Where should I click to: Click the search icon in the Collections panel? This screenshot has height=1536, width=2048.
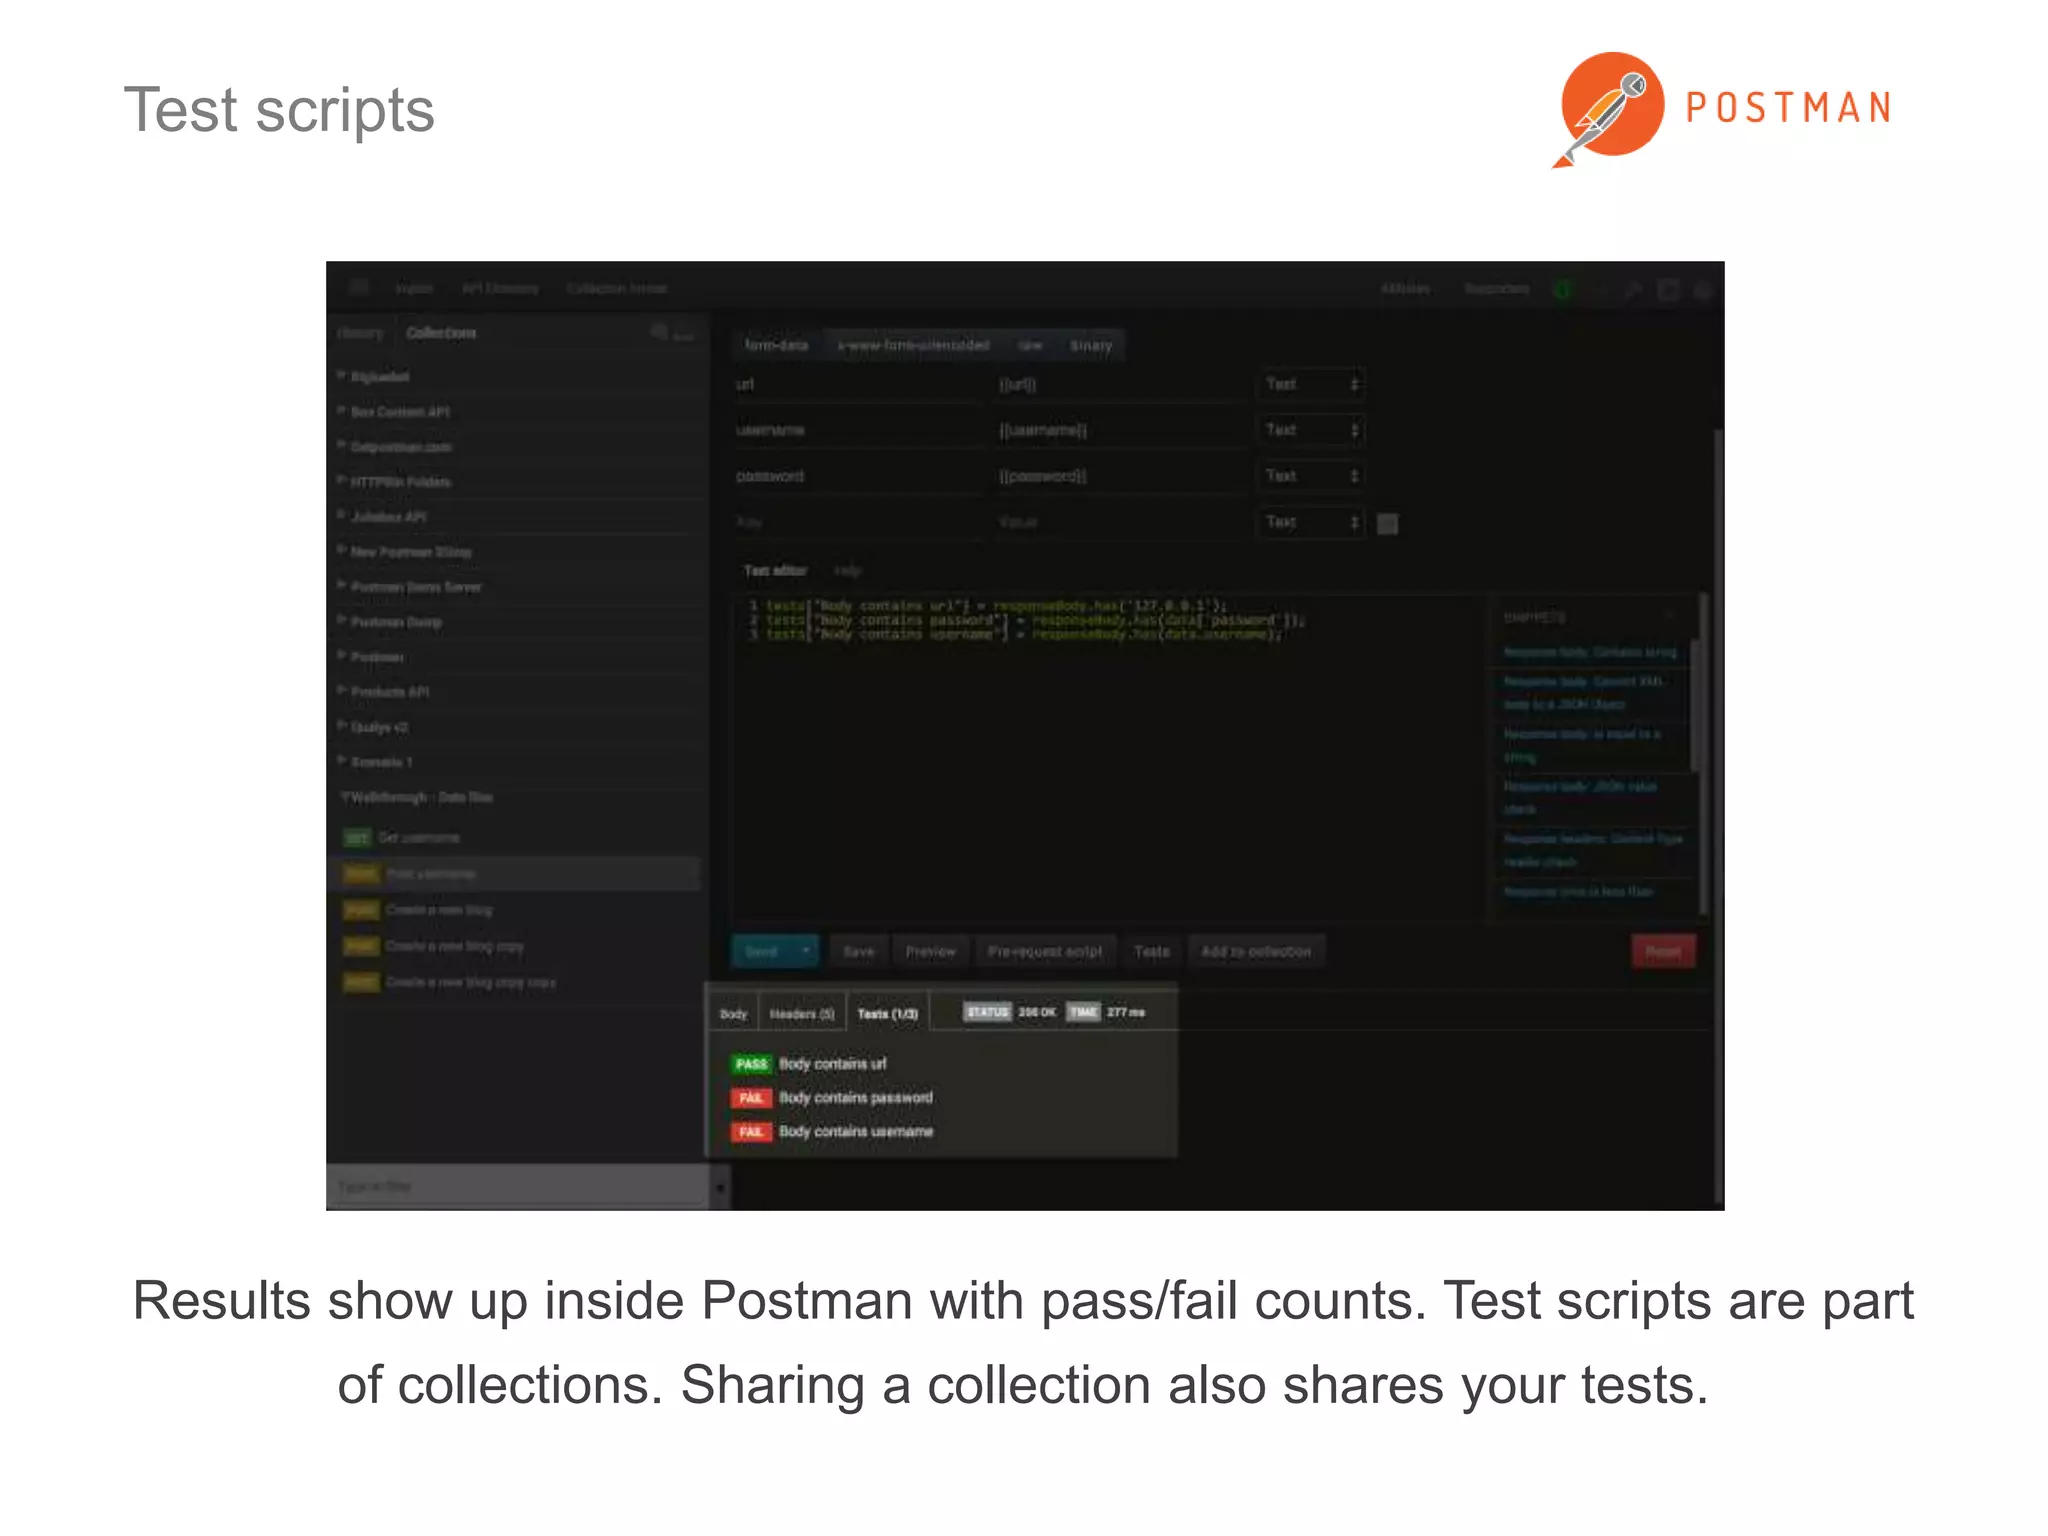658,332
